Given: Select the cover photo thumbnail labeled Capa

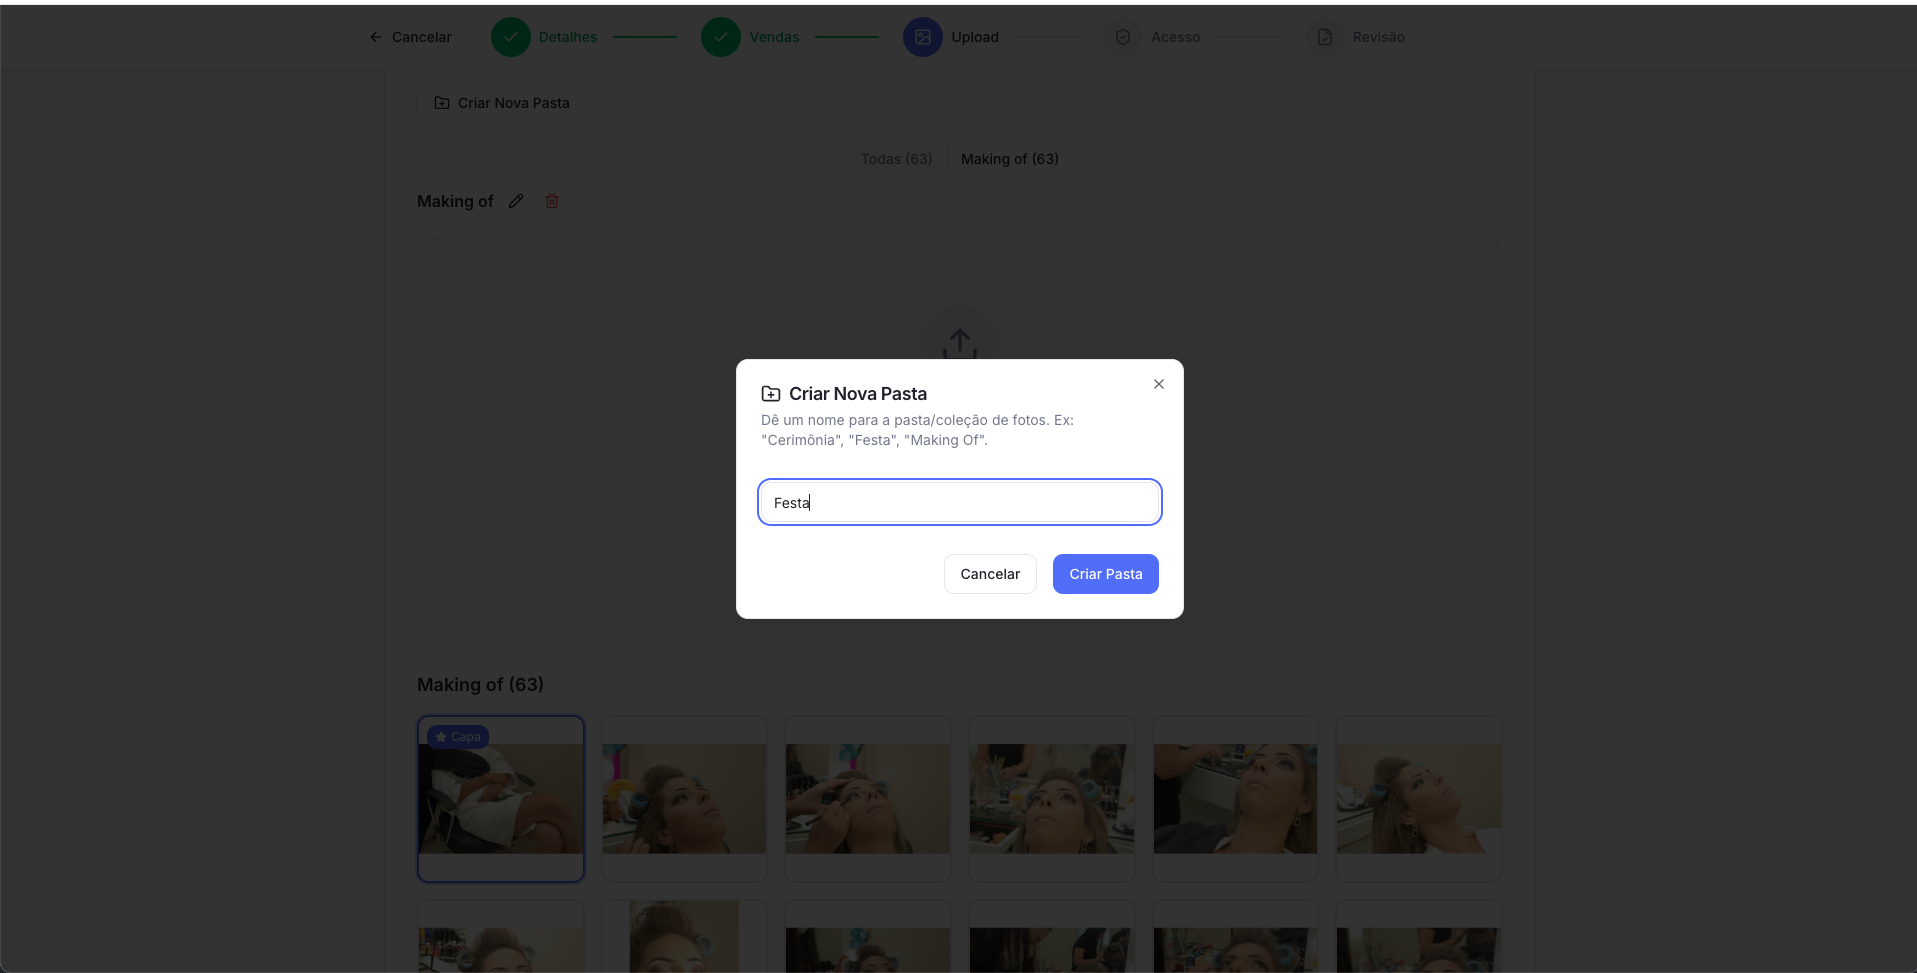Looking at the screenshot, I should point(501,799).
